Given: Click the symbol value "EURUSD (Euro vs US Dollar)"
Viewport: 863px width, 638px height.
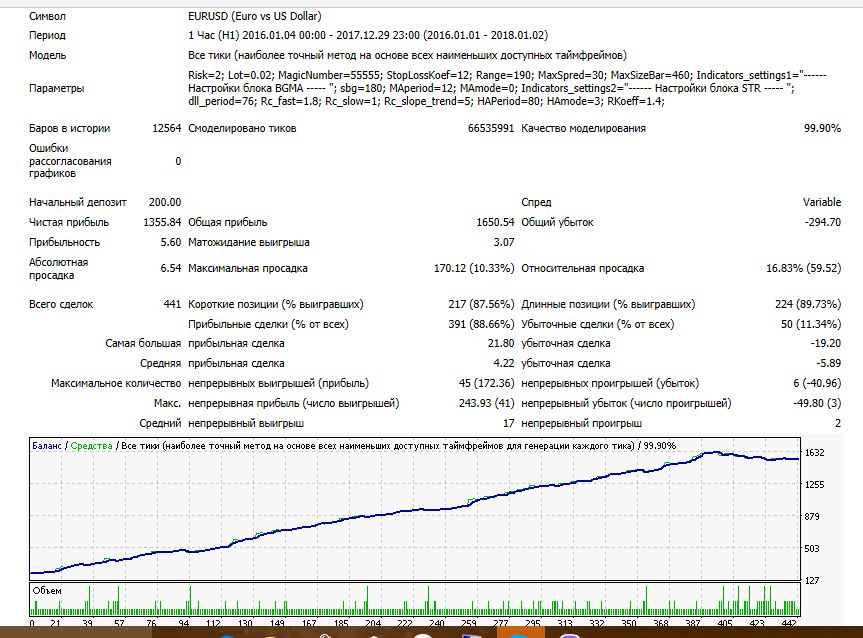Looking at the screenshot, I should (255, 17).
